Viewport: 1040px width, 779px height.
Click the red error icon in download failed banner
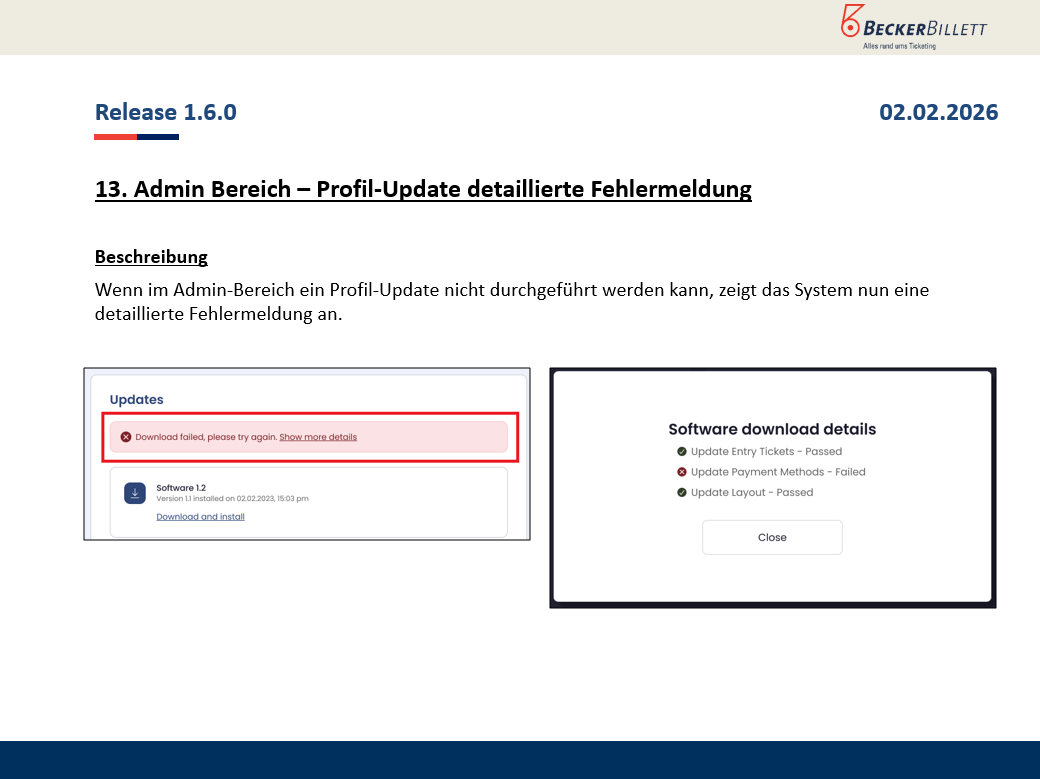(x=126, y=437)
